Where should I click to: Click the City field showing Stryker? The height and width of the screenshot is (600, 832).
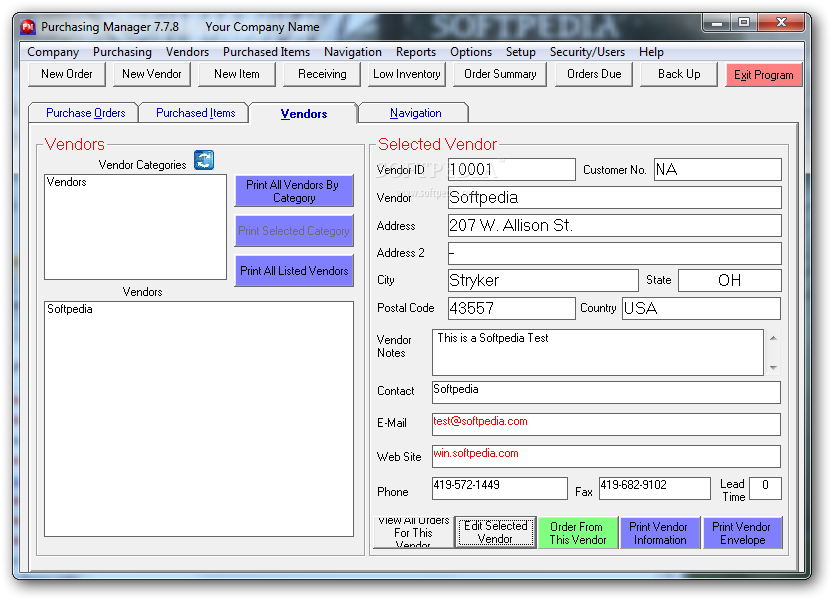543,280
